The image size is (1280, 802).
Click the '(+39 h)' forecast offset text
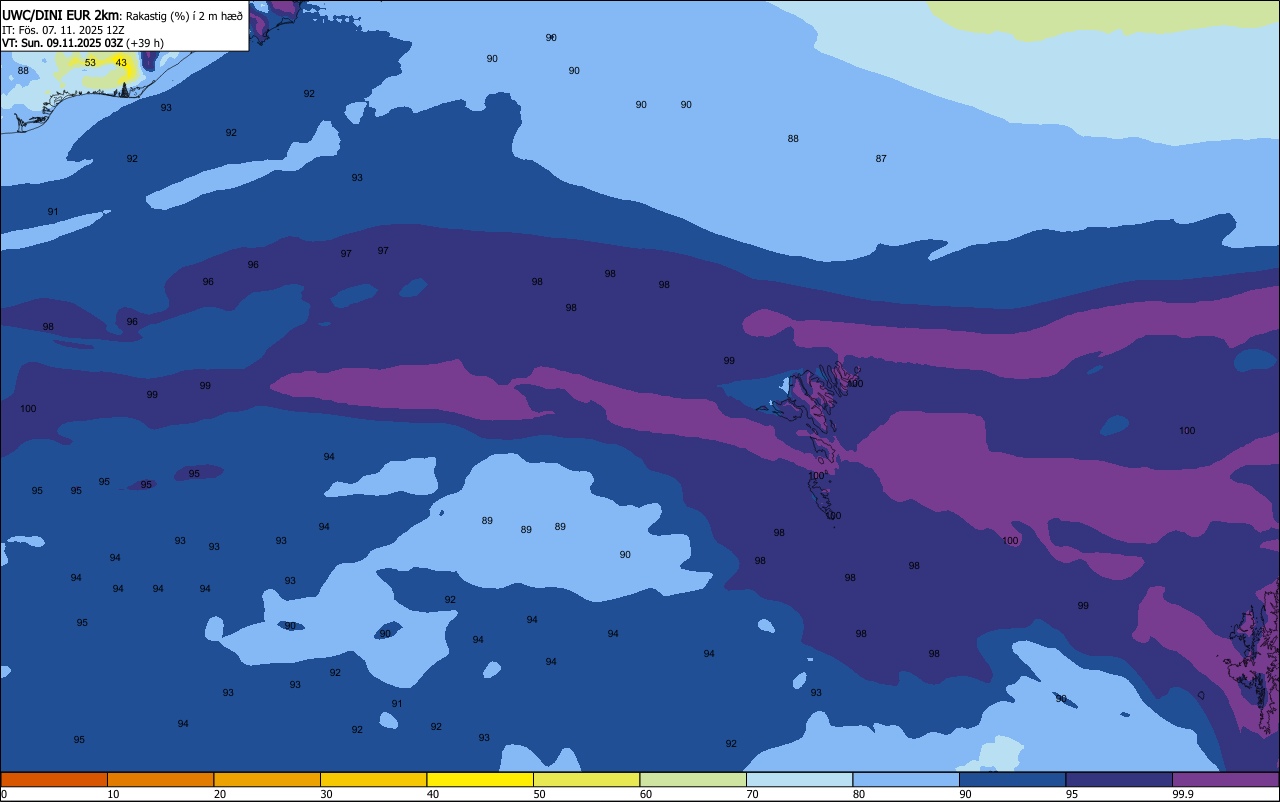[x=145, y=43]
